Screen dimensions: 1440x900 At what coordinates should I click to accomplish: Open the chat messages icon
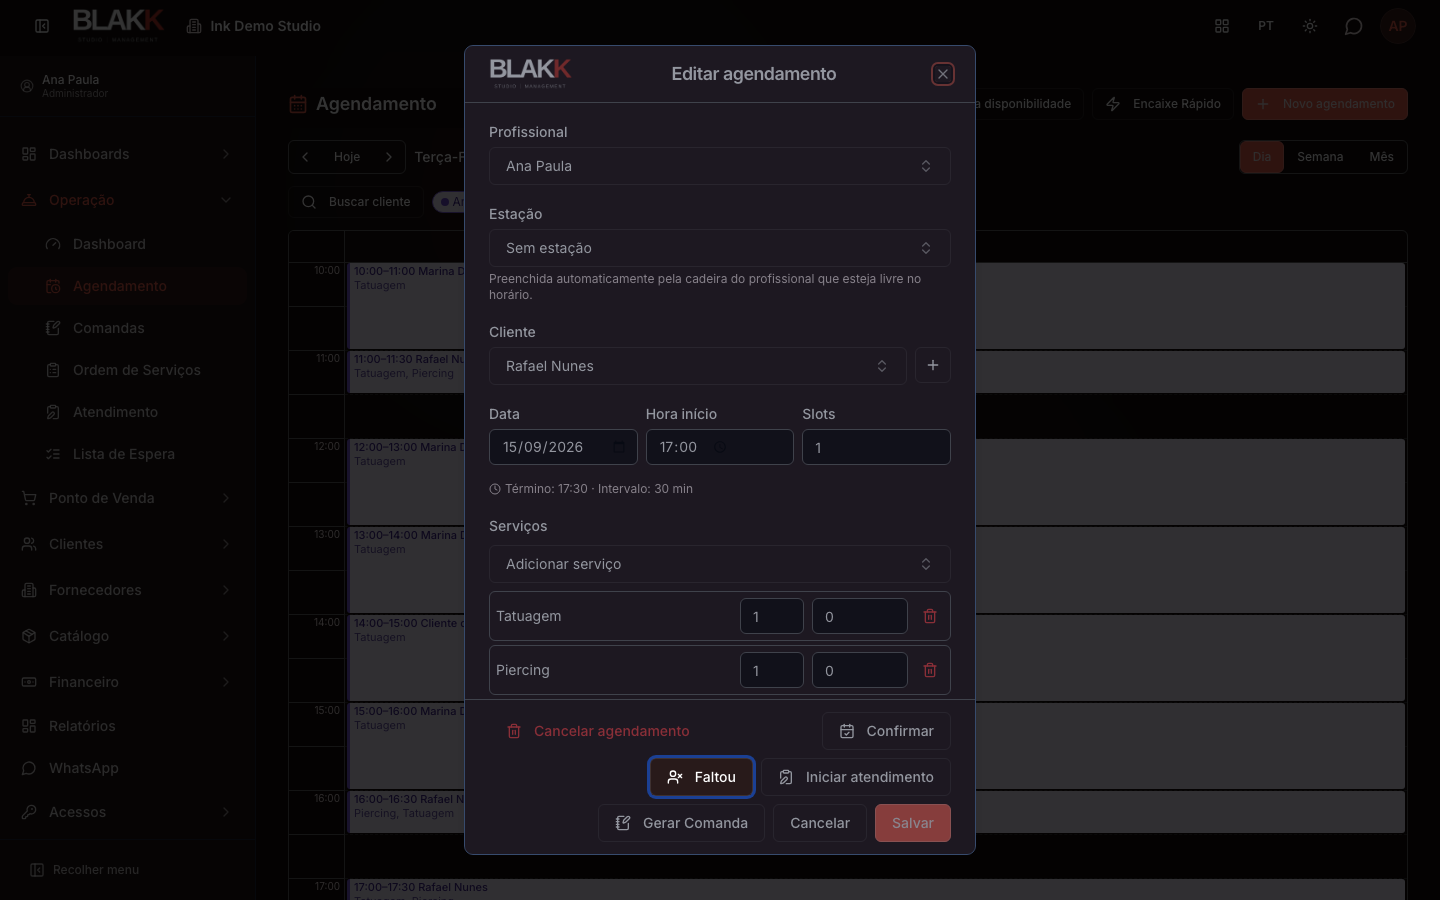tap(1354, 26)
